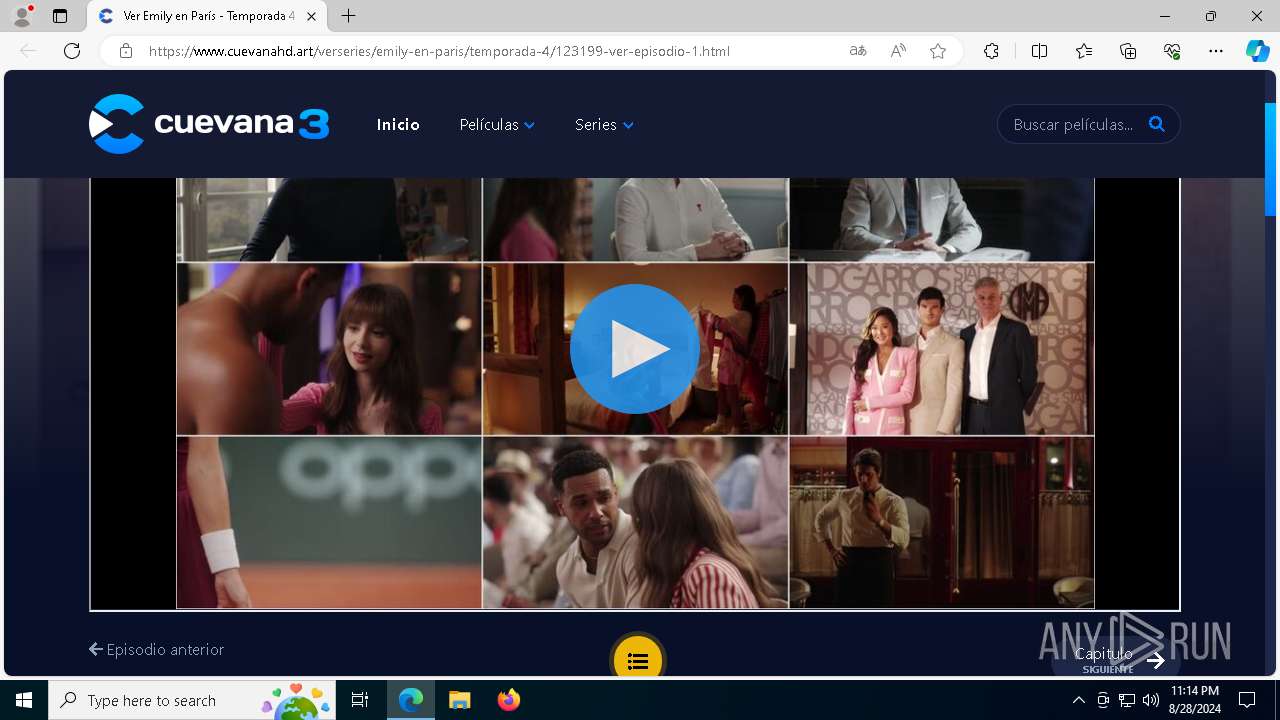The image size is (1280, 720).
Task: Open Edge Settings and more menu
Action: pos(1216,51)
